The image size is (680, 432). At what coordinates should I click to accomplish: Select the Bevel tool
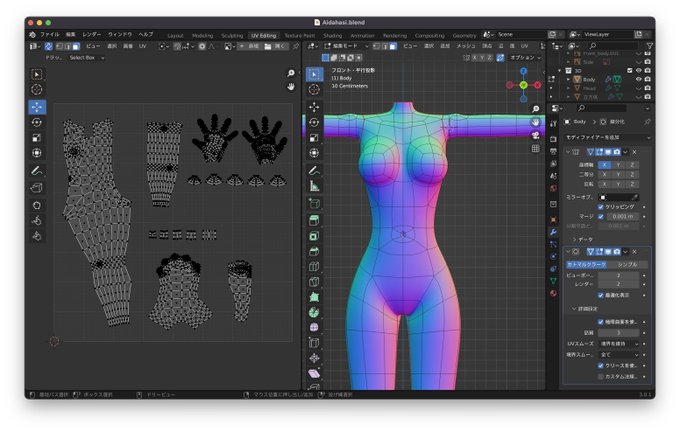314,251
